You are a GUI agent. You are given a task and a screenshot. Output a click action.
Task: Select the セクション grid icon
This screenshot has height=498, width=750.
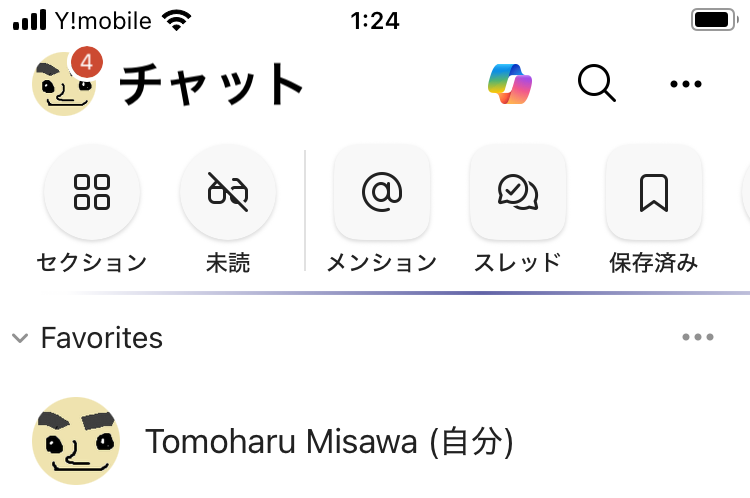click(x=92, y=192)
